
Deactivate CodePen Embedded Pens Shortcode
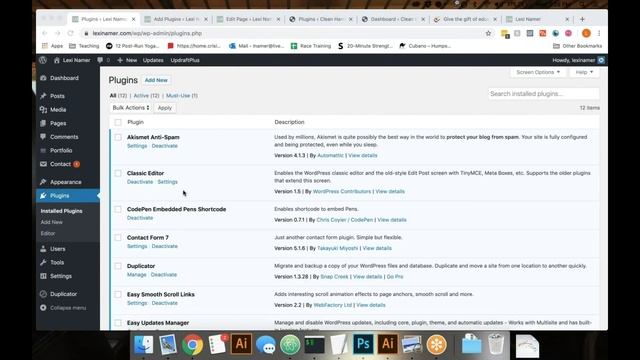140,218
